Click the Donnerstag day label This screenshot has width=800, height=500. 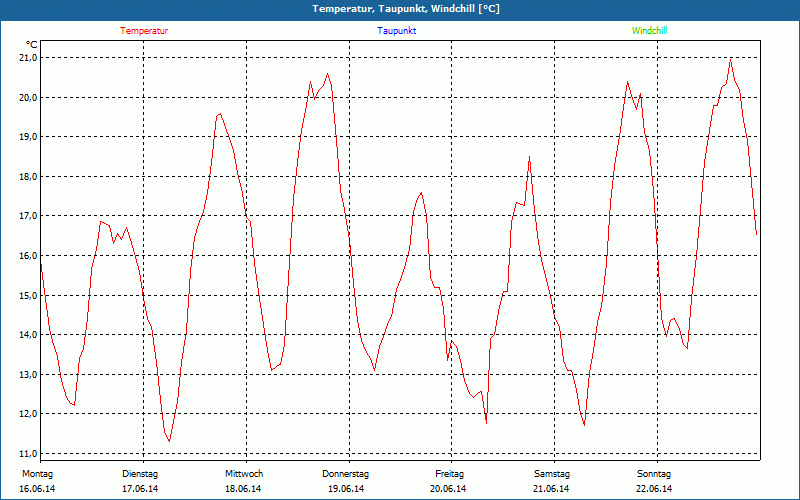(345, 474)
